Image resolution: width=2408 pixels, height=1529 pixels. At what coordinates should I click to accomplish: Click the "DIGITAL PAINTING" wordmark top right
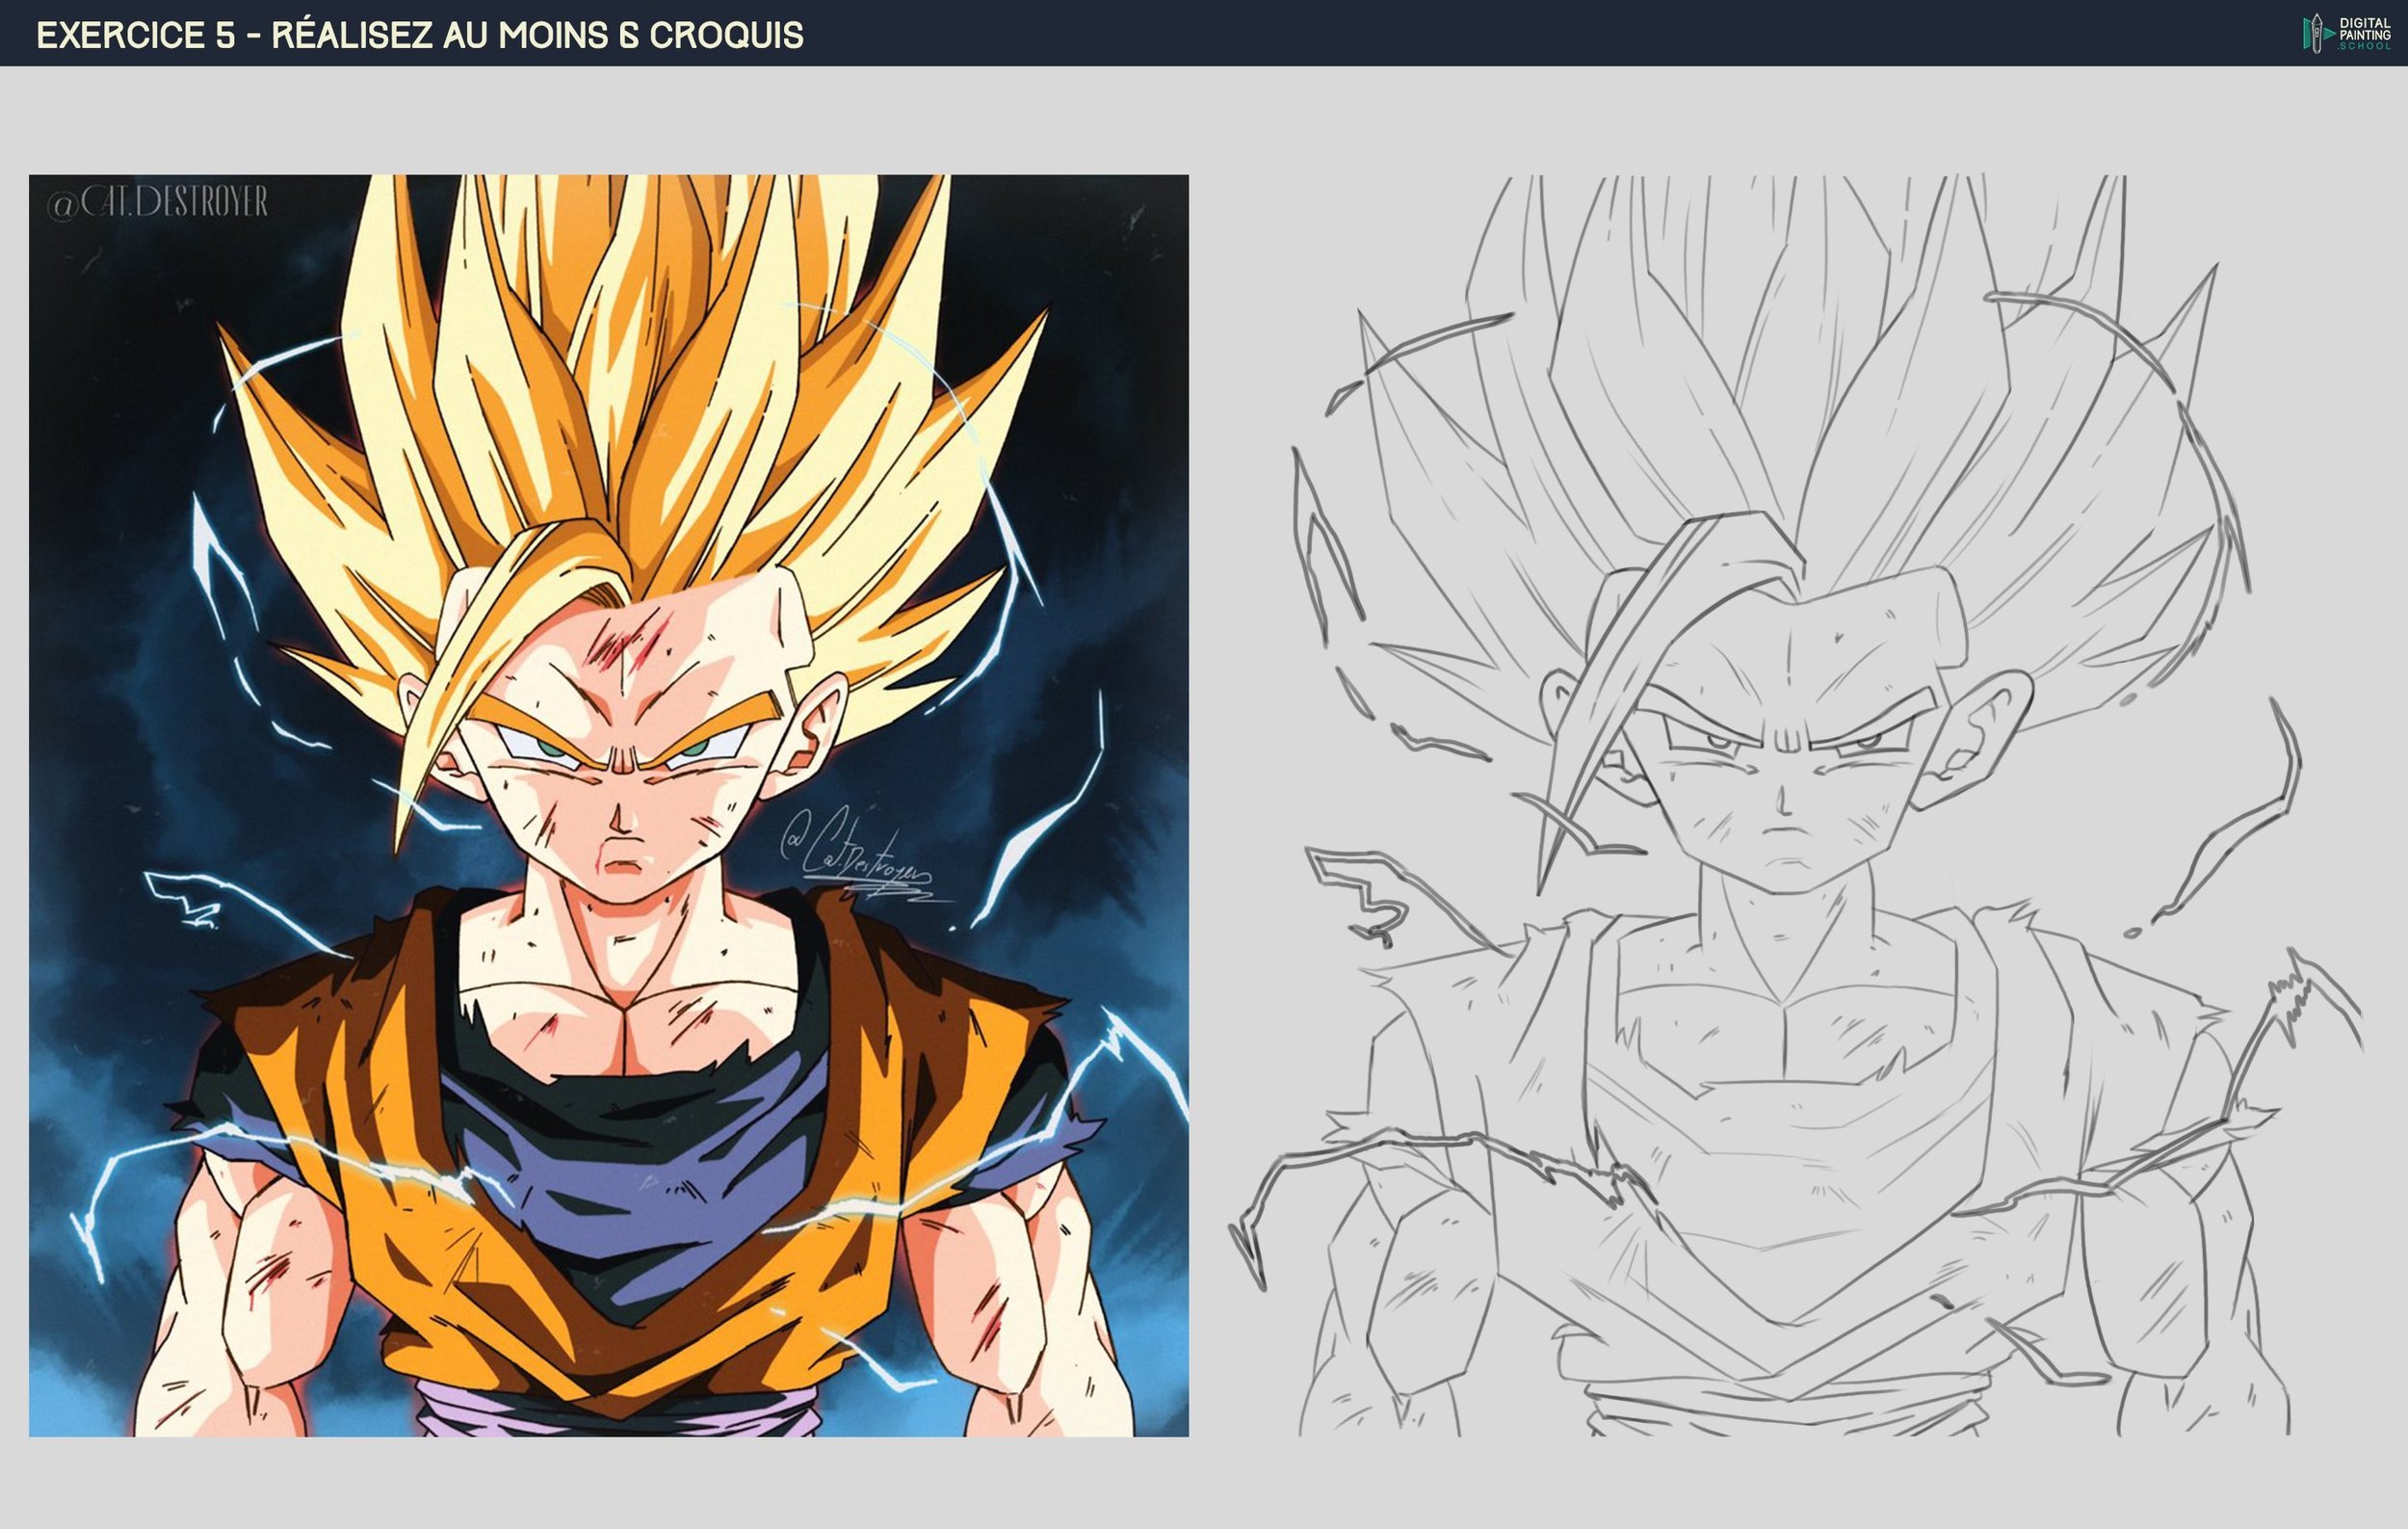tap(2365, 27)
